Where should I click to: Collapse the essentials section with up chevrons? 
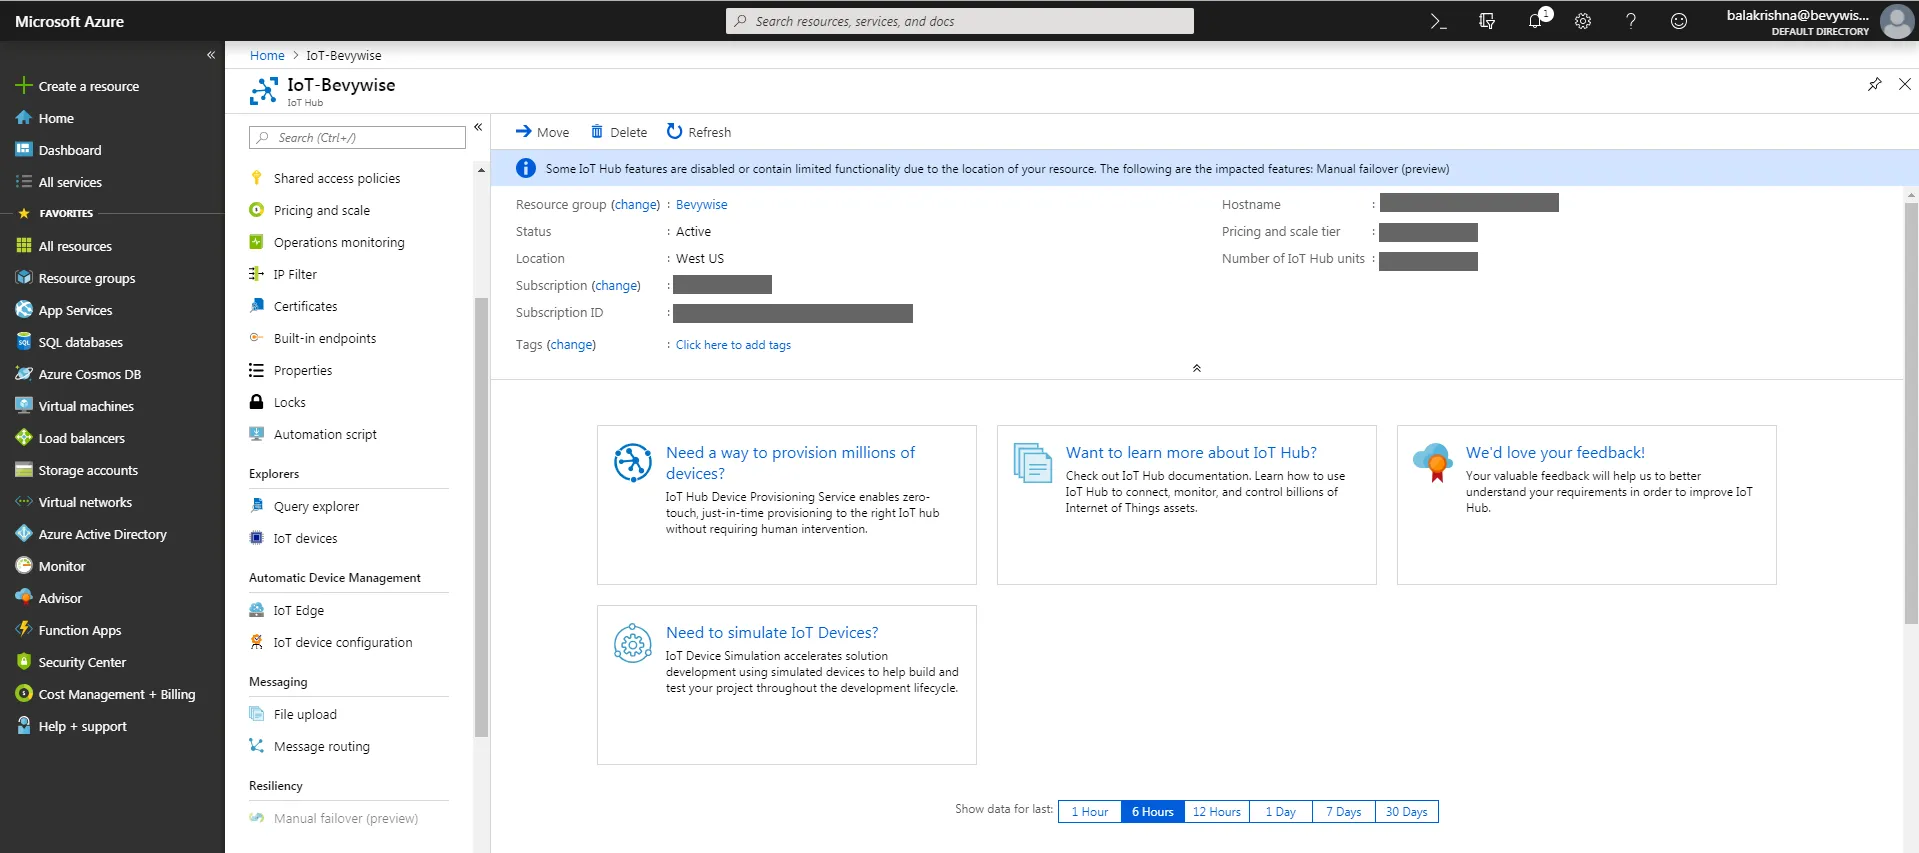1196,368
